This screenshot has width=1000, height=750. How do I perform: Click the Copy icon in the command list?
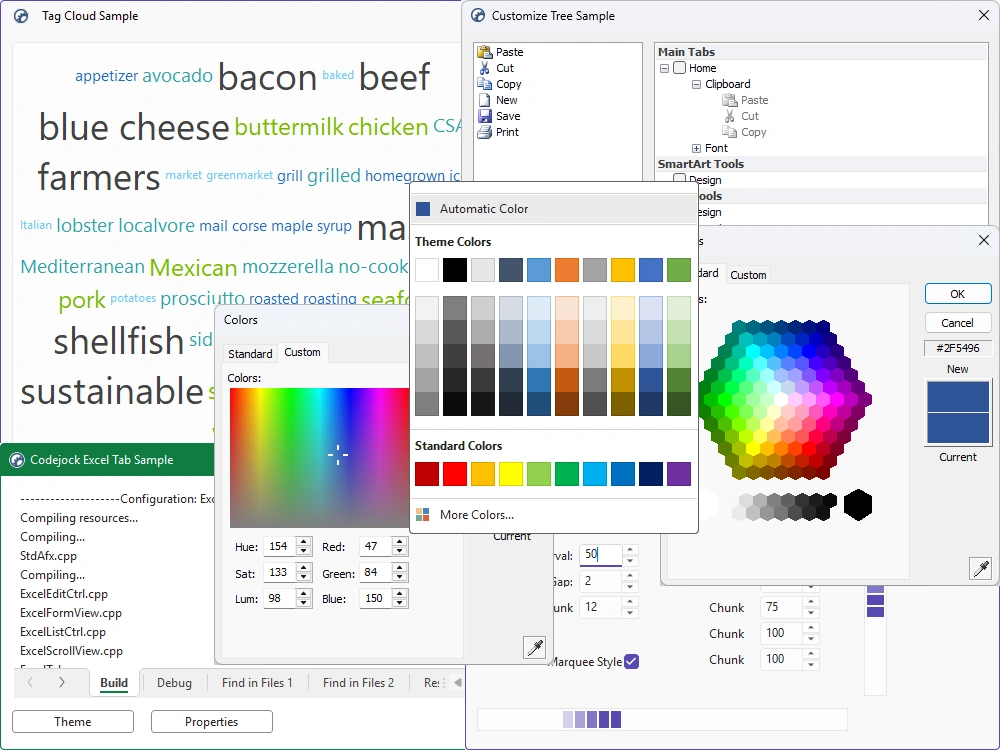point(485,84)
